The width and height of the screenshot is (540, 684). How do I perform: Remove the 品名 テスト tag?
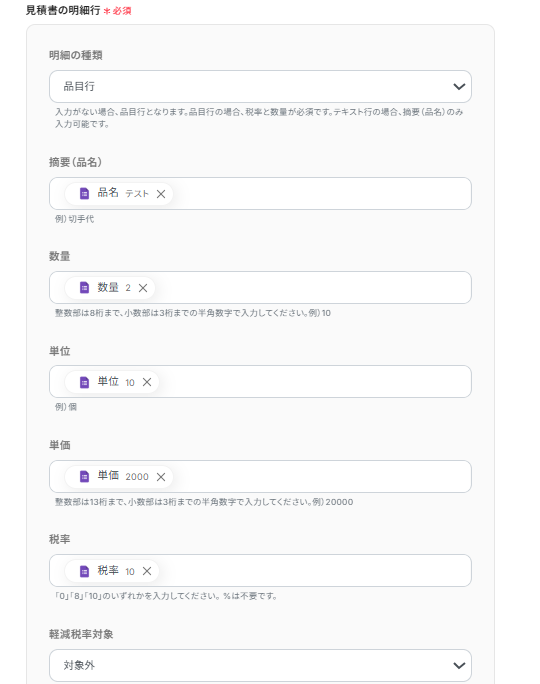click(161, 194)
